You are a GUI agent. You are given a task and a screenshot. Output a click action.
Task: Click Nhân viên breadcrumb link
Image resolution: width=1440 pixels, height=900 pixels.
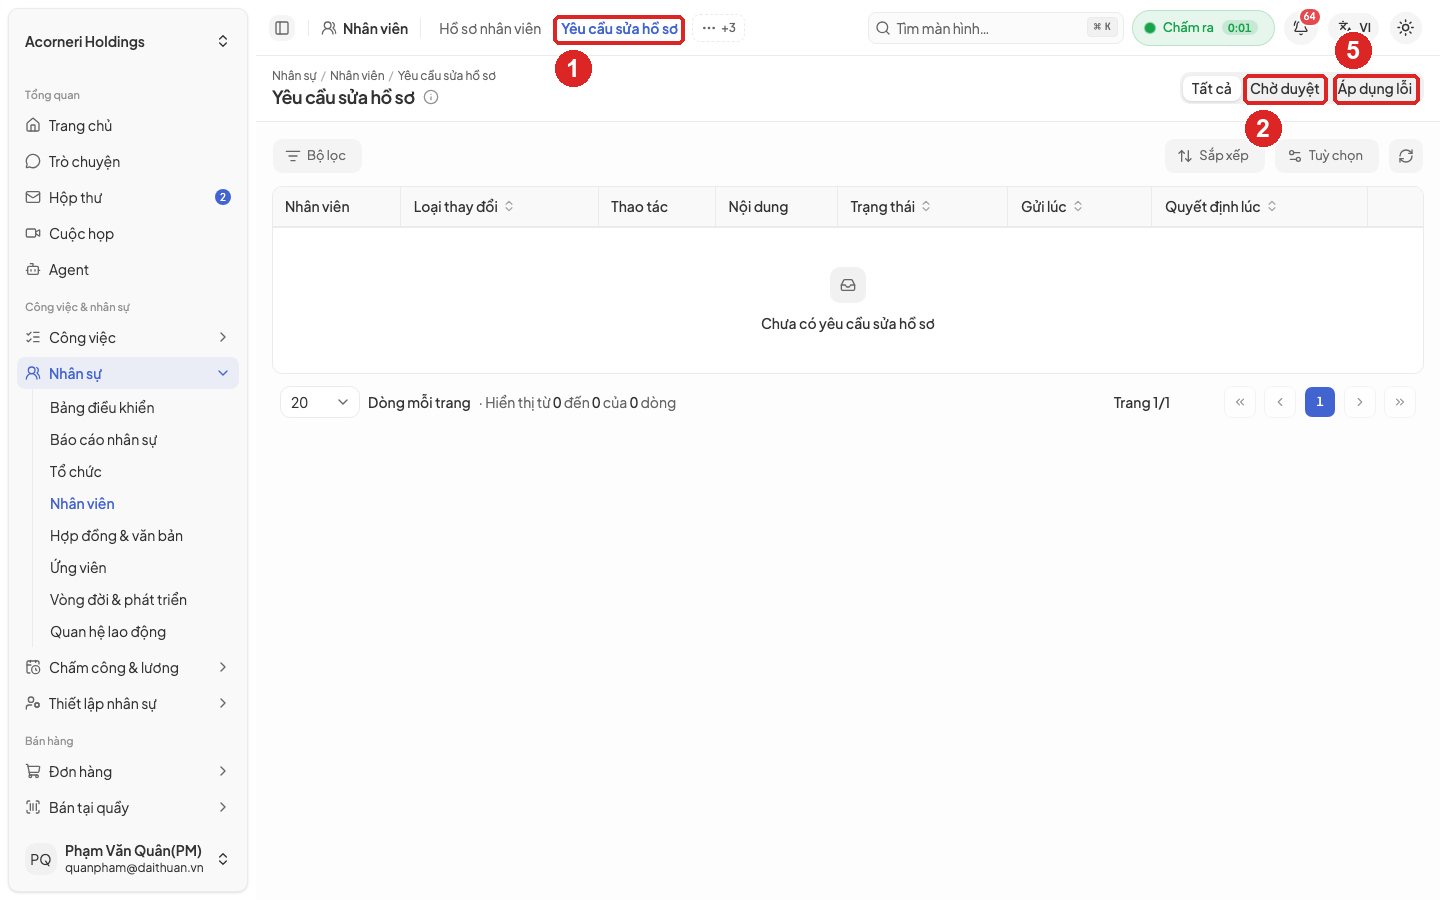point(357,76)
